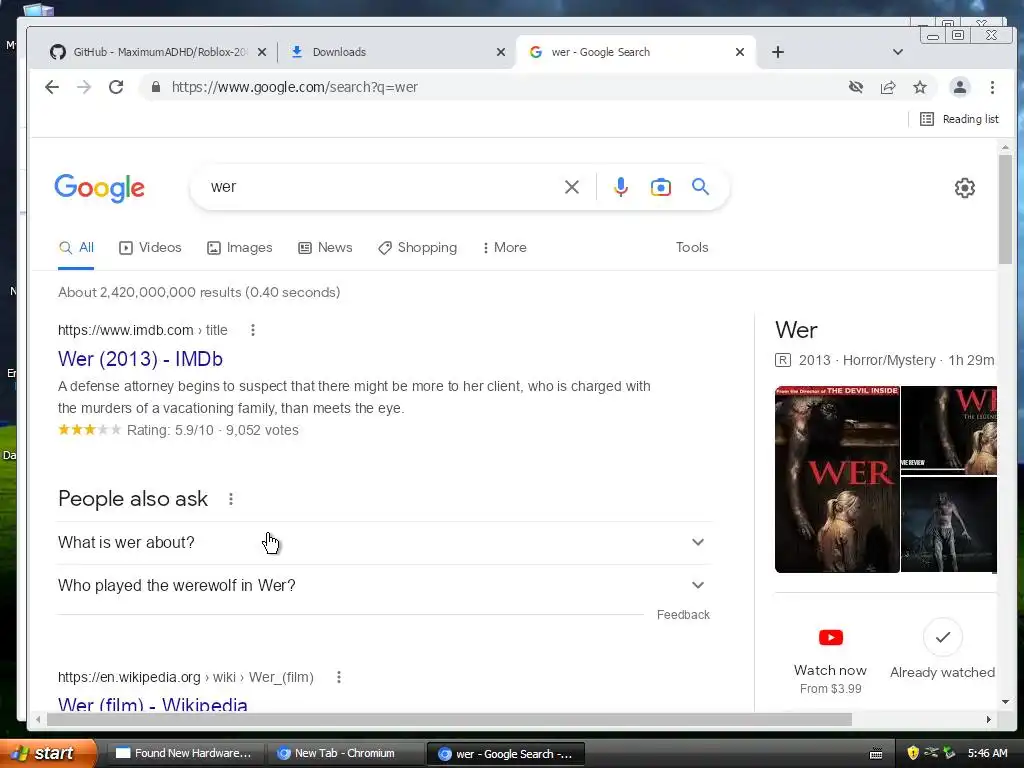Screen dimensions: 1024x768
Task: Open the Windows Start menu
Action: [x=48, y=754]
